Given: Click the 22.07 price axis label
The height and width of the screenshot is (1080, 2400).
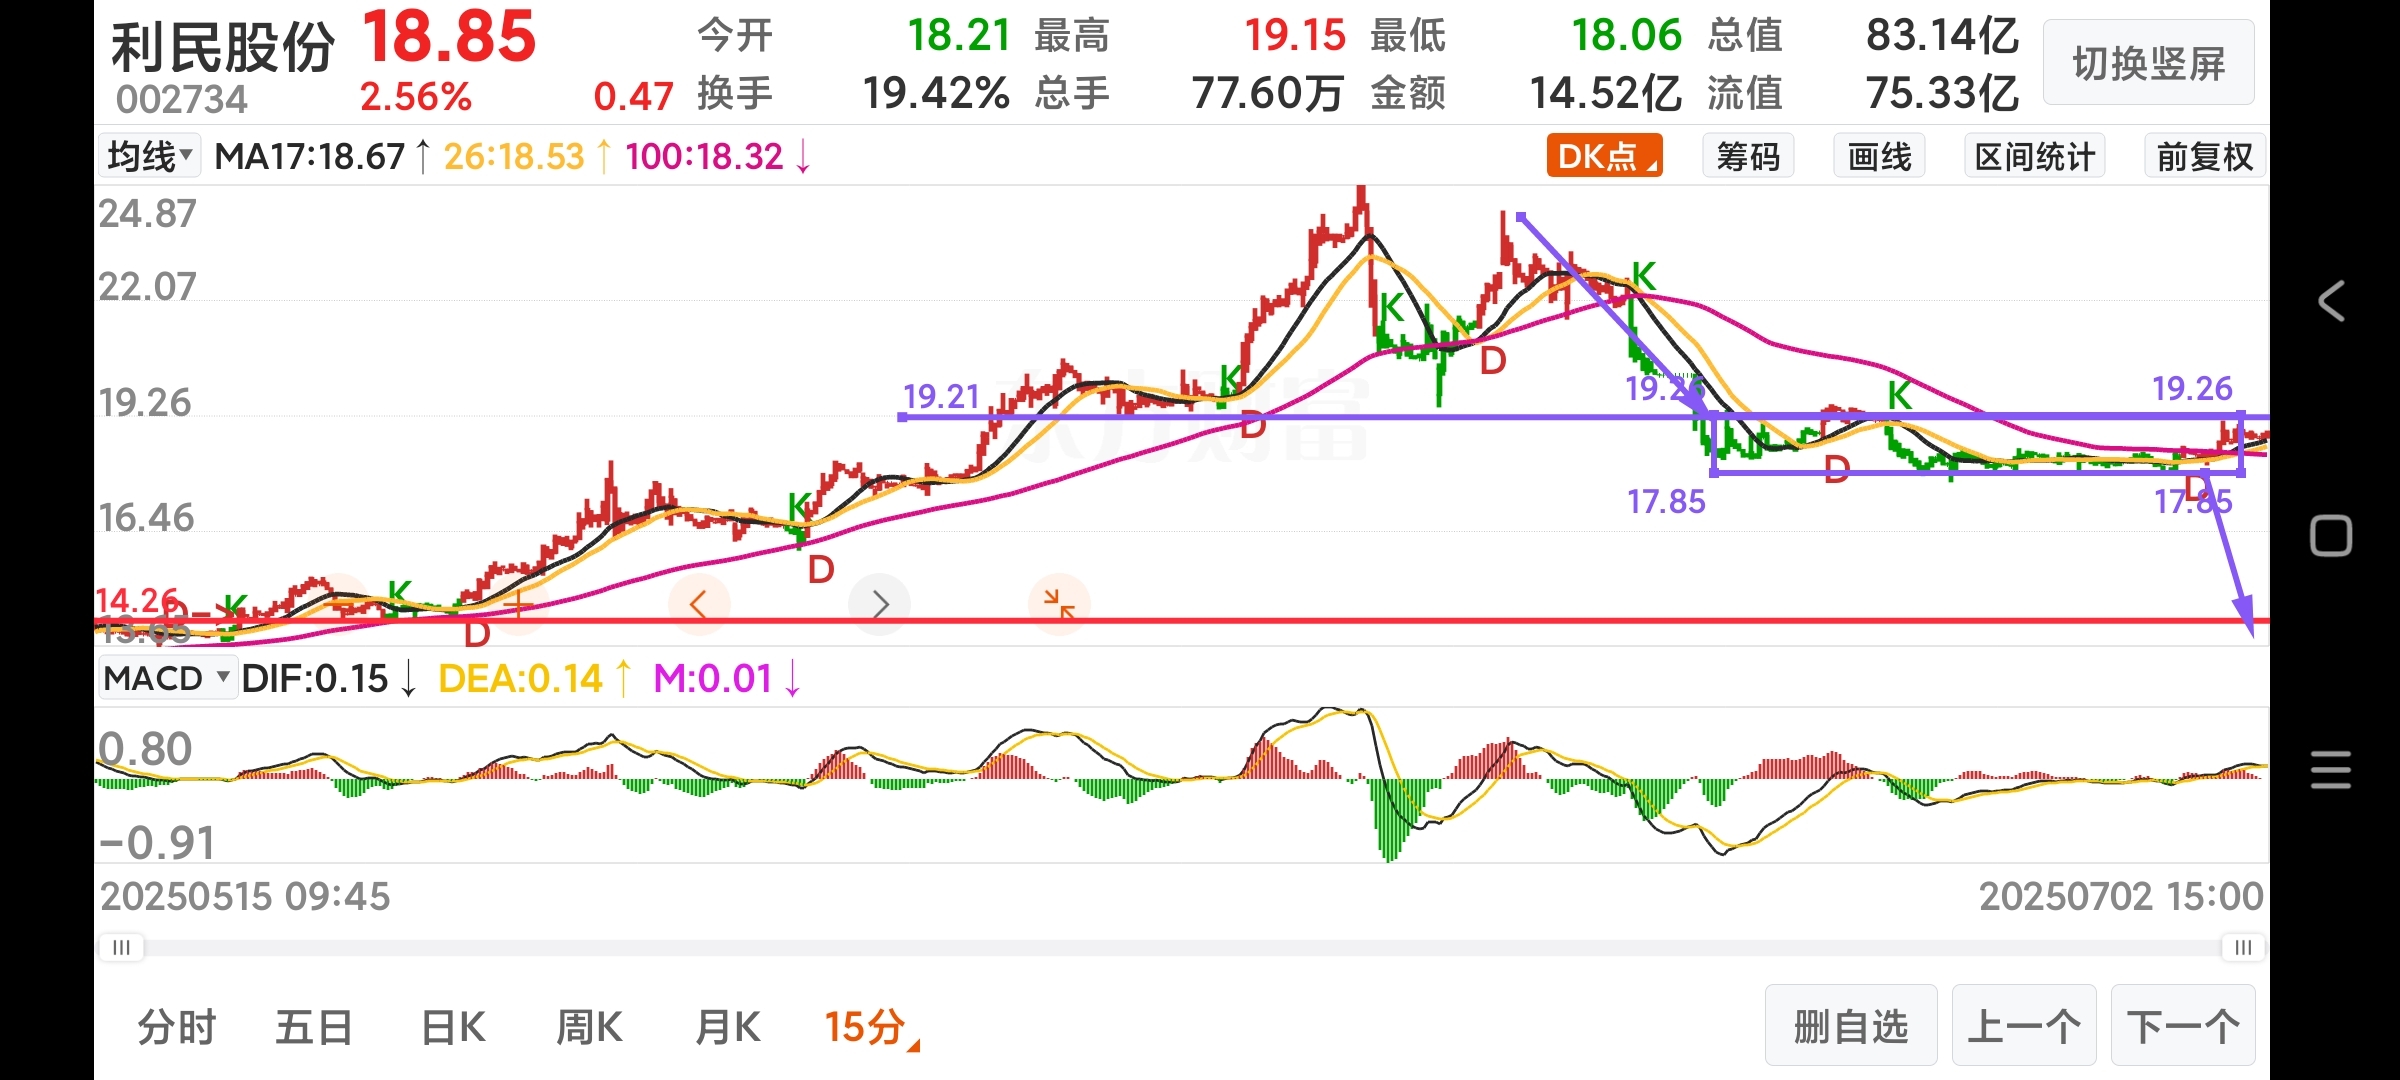Looking at the screenshot, I should click(x=147, y=287).
